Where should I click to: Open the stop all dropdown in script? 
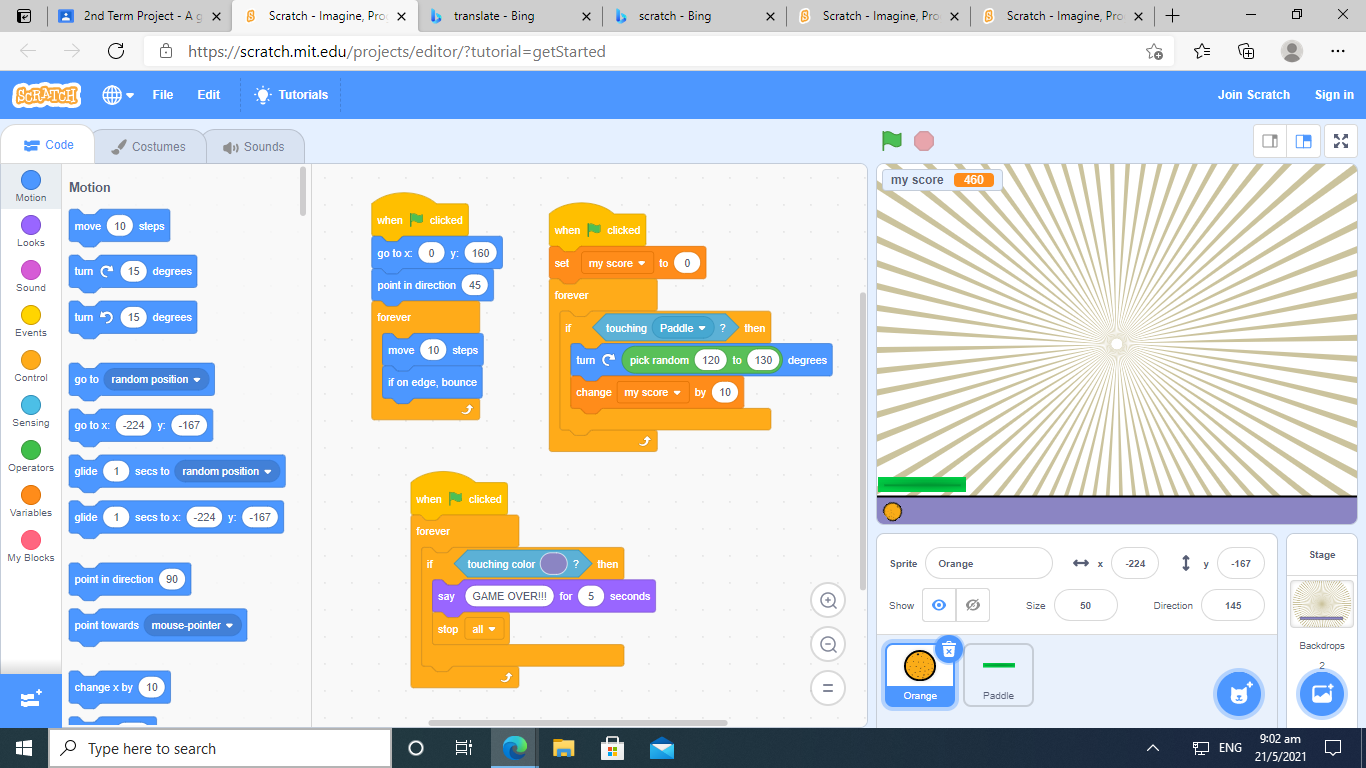pos(491,629)
